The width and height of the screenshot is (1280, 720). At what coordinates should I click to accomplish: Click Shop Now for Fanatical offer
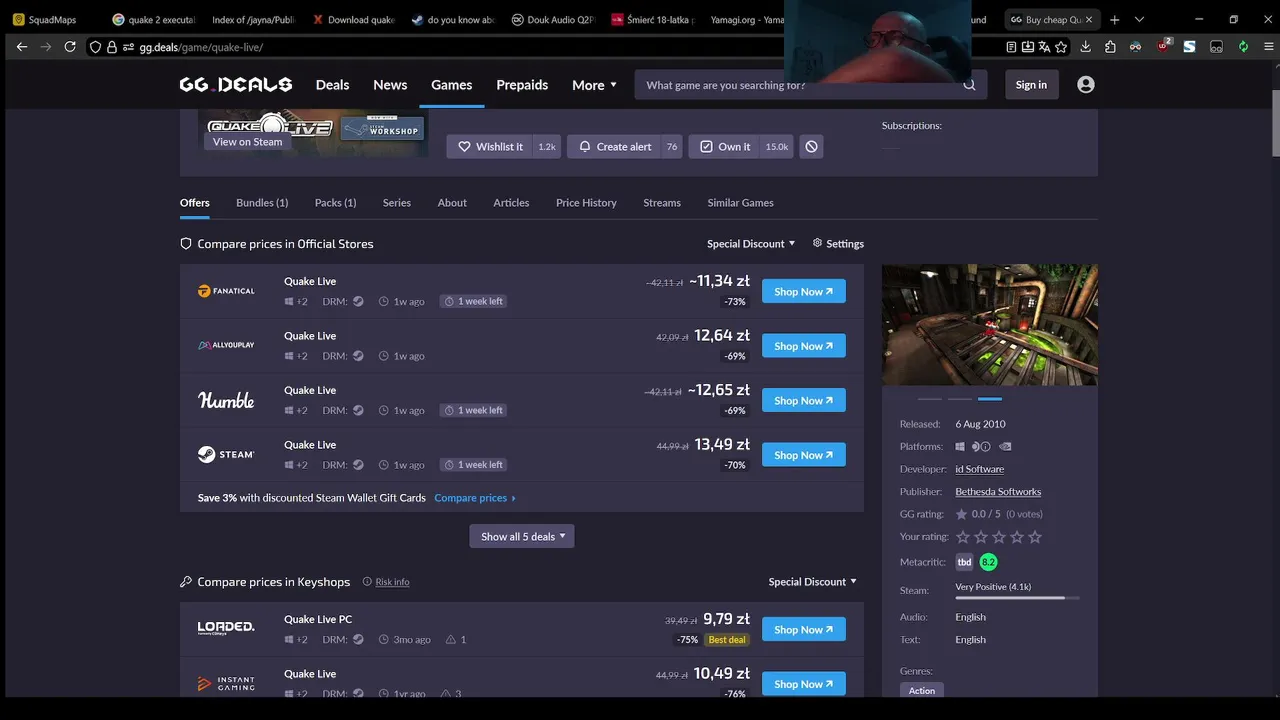pyautogui.click(x=804, y=291)
